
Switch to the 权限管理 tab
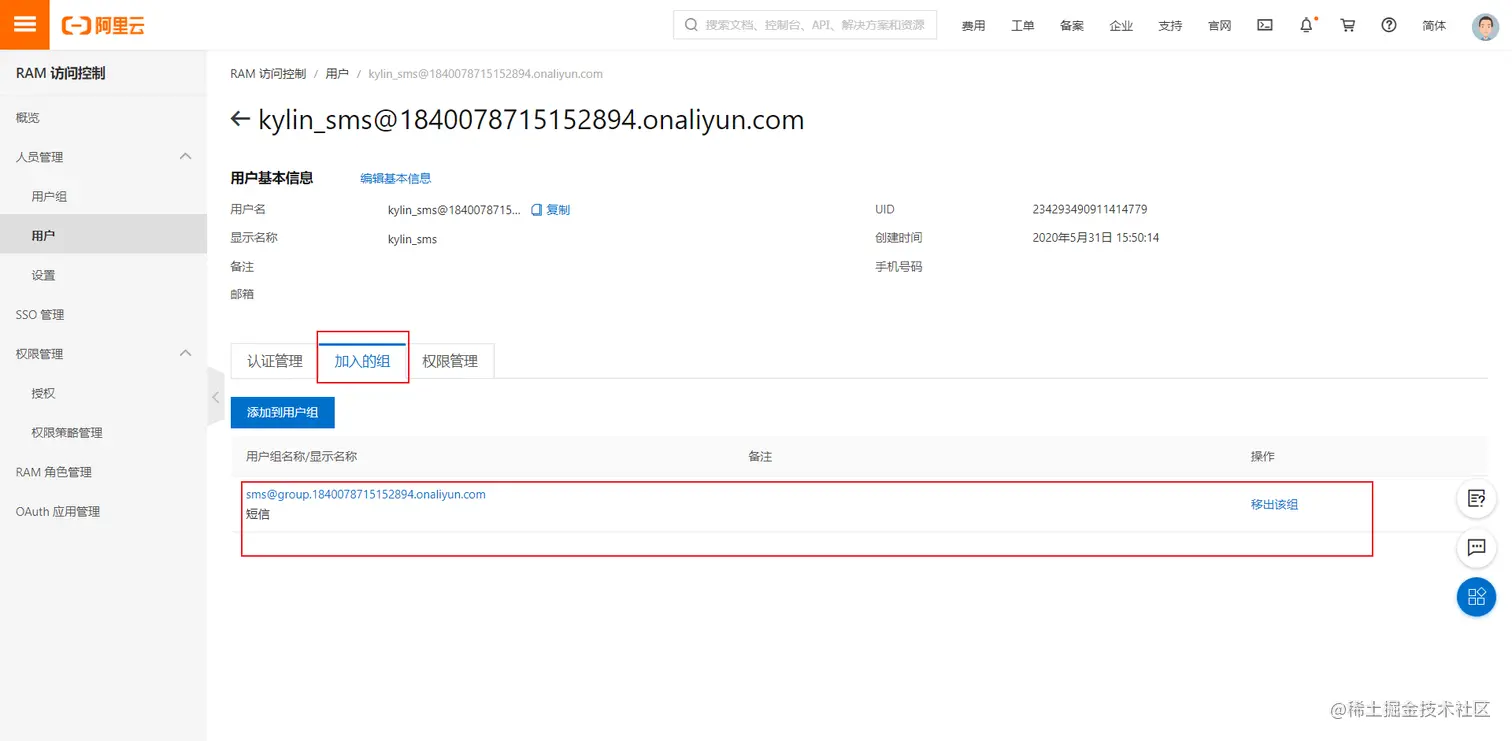(450, 361)
